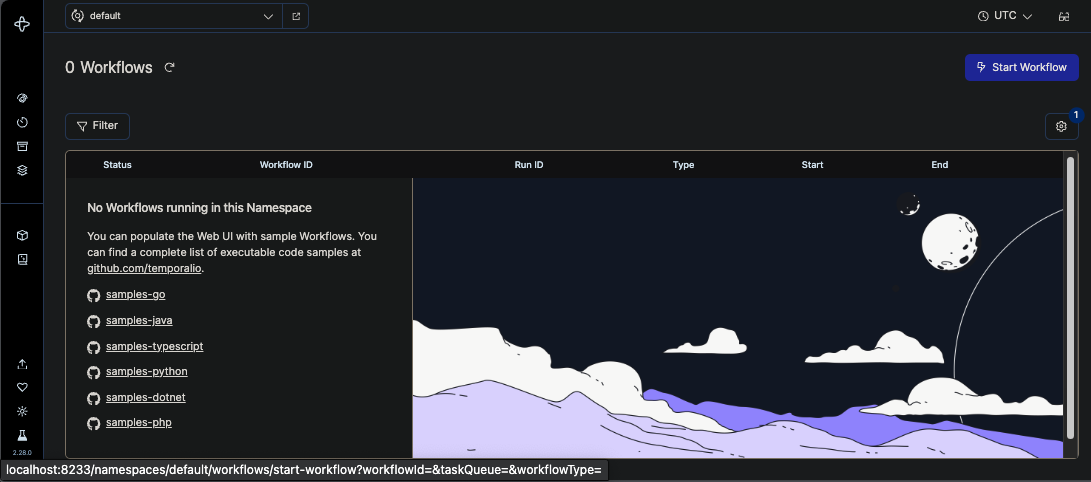1091x482 pixels.
Task: Click the GitHub icon next to samples-go
Action: (93, 296)
